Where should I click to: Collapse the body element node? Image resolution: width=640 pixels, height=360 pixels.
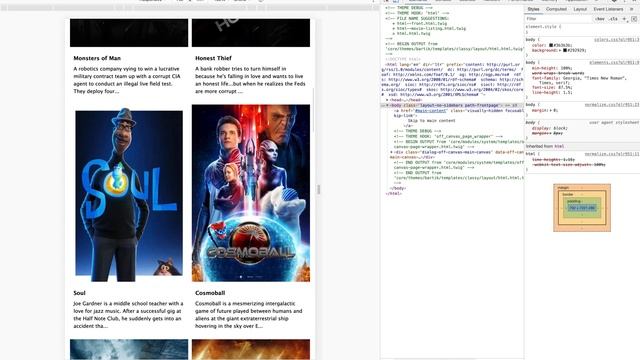(x=387, y=105)
